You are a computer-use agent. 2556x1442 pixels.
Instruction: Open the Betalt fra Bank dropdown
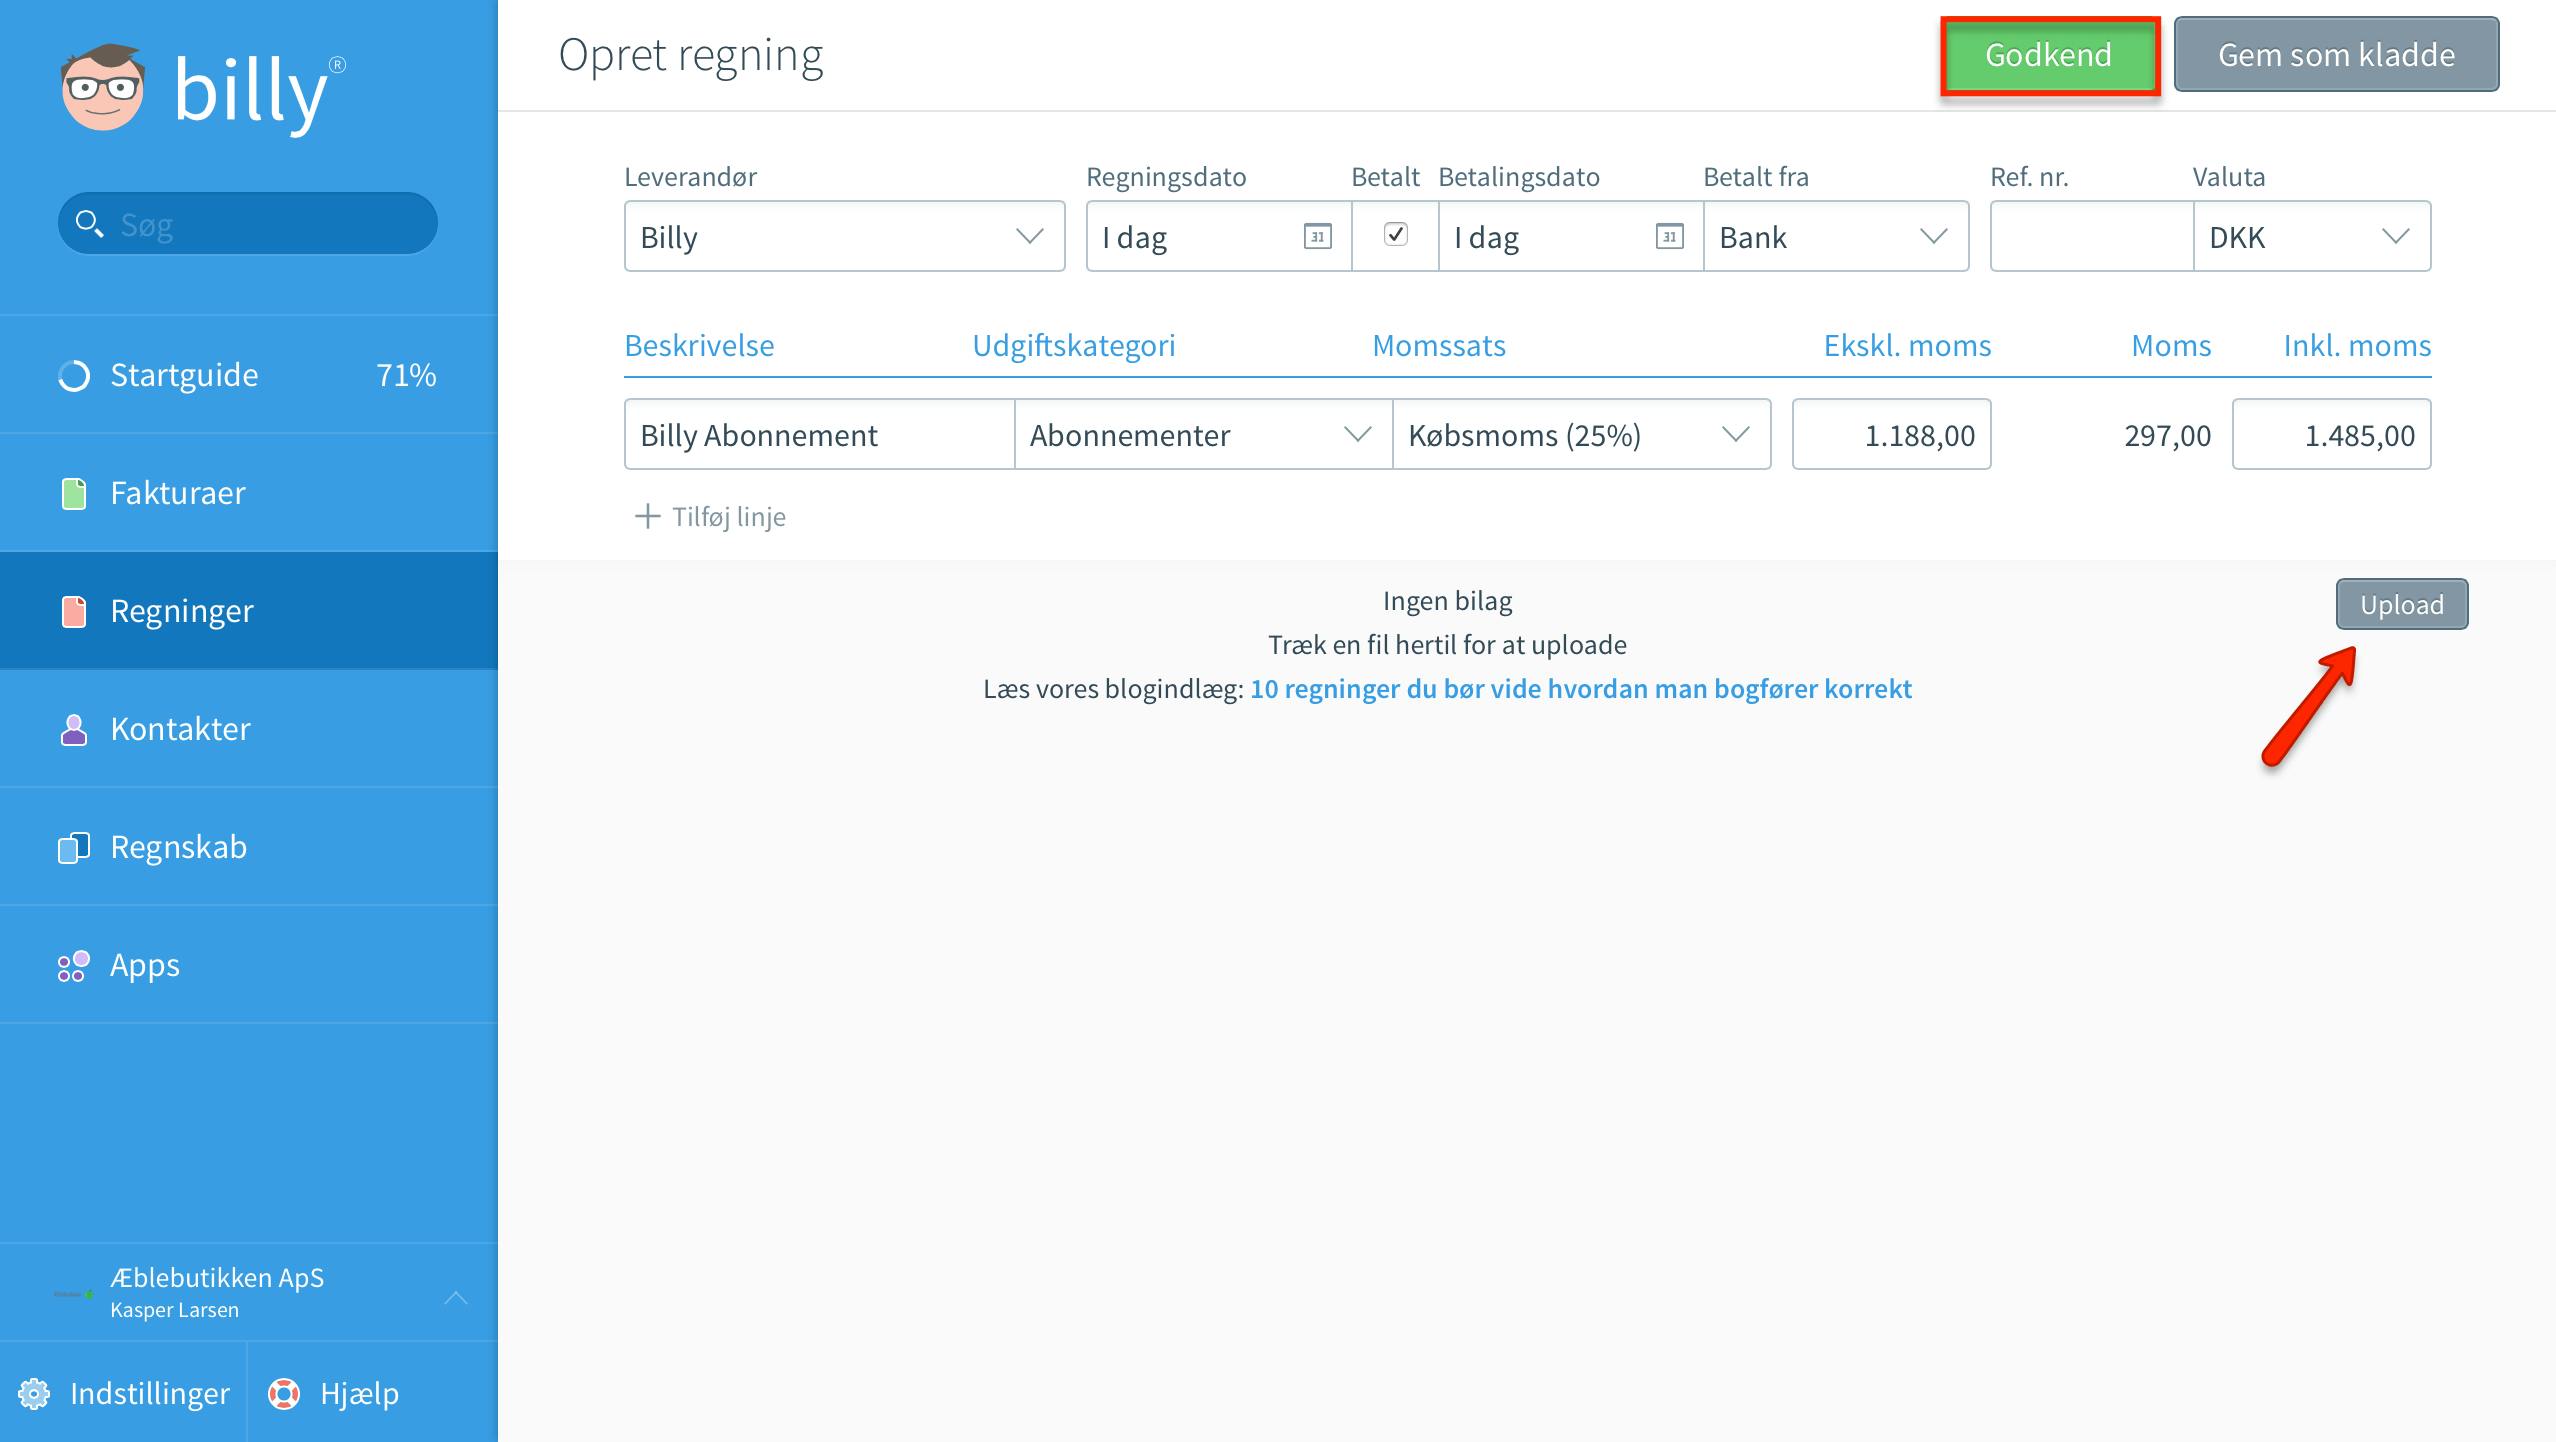pyautogui.click(x=1836, y=236)
